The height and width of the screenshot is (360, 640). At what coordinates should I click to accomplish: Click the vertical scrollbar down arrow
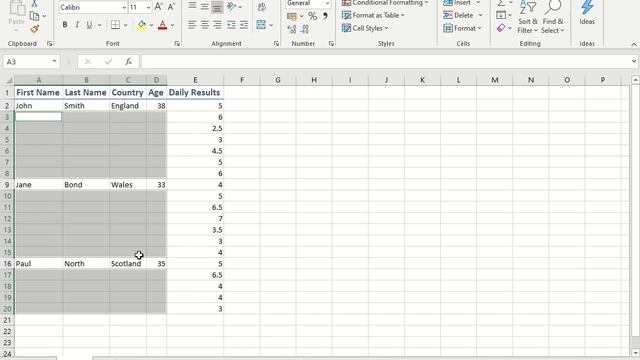[x=635, y=353]
